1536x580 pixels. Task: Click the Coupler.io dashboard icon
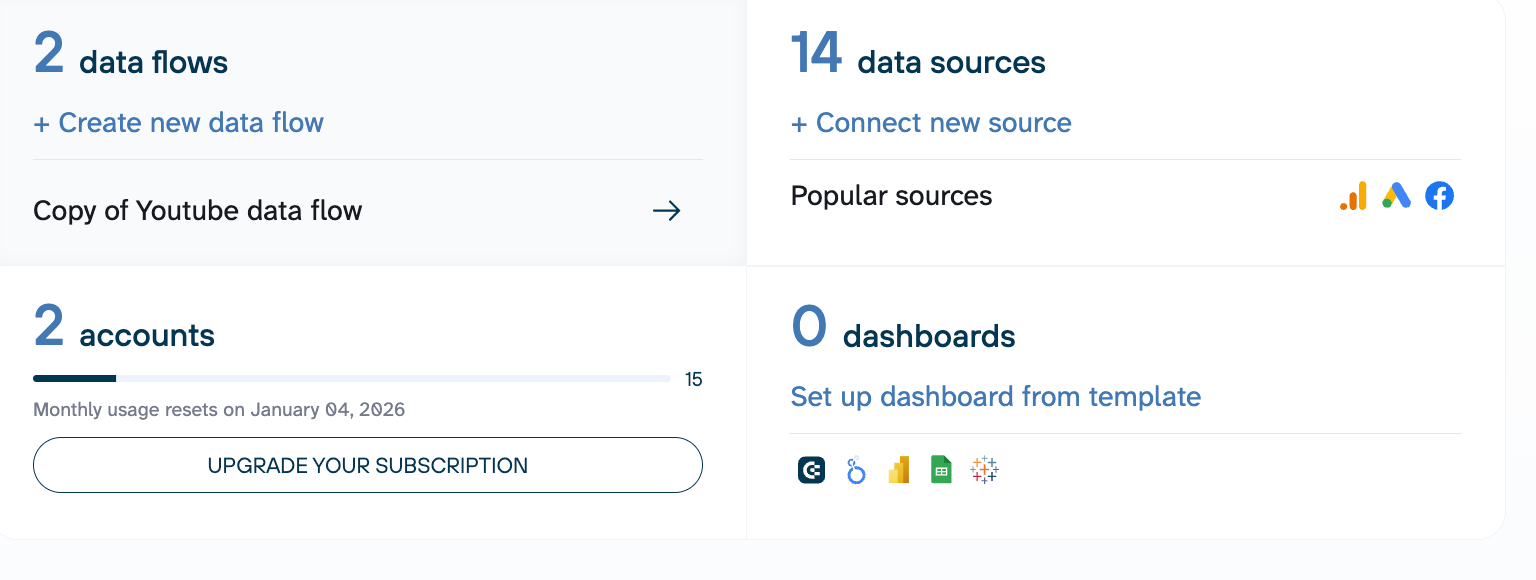coord(811,470)
